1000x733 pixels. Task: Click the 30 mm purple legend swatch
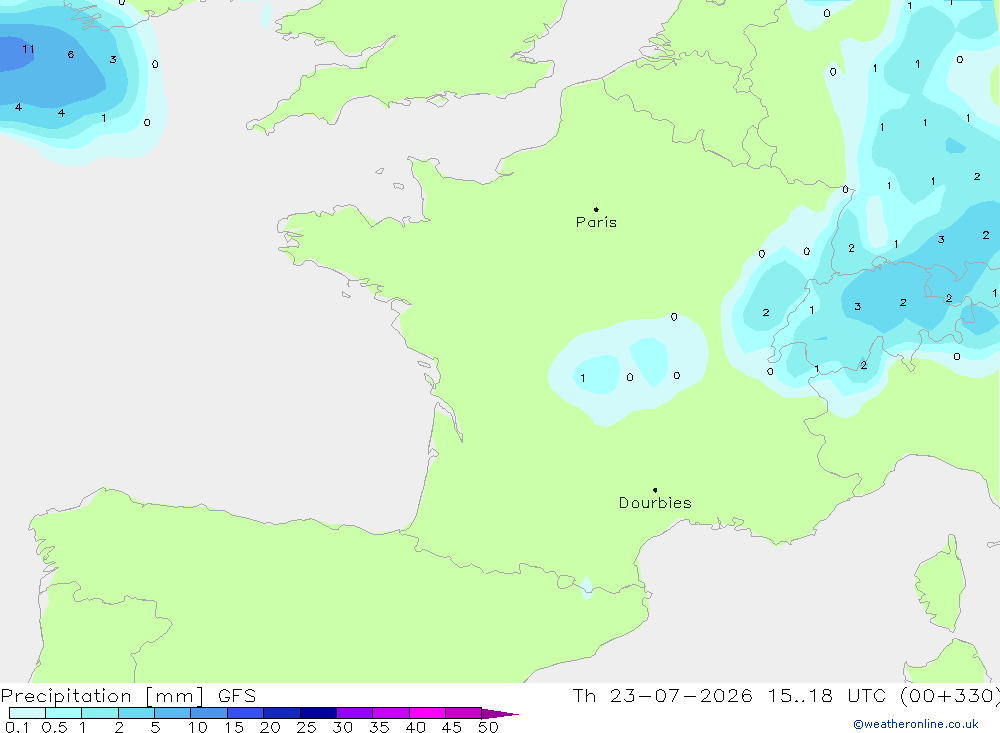click(x=355, y=713)
